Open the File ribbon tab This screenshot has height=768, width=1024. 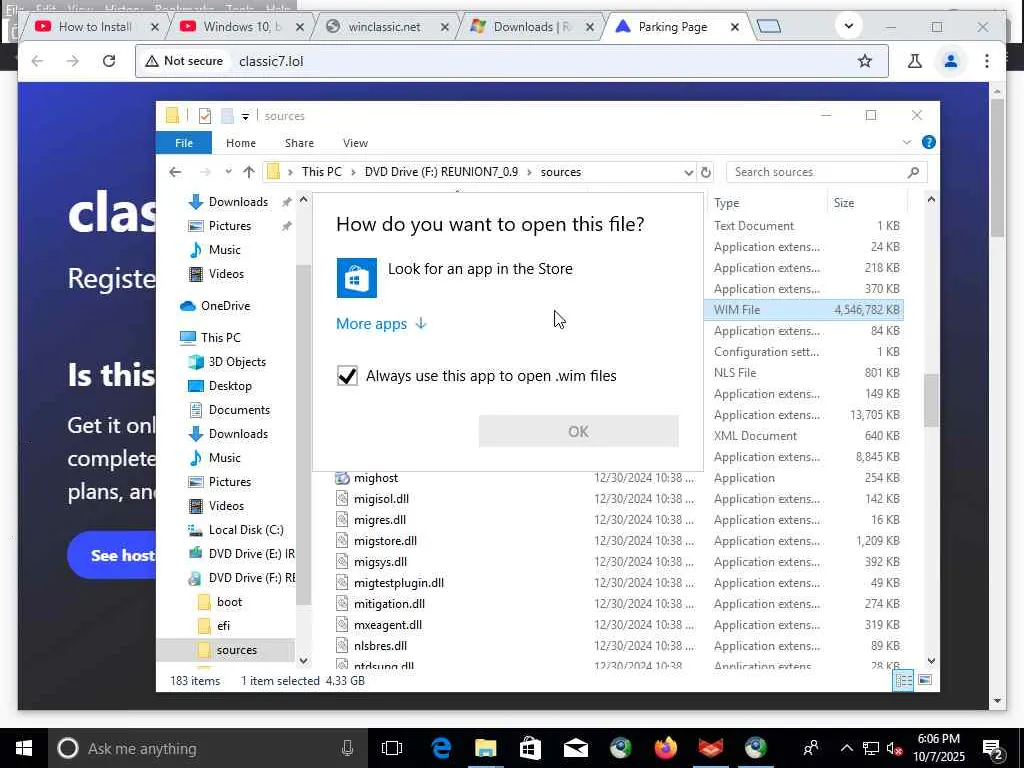(x=184, y=142)
